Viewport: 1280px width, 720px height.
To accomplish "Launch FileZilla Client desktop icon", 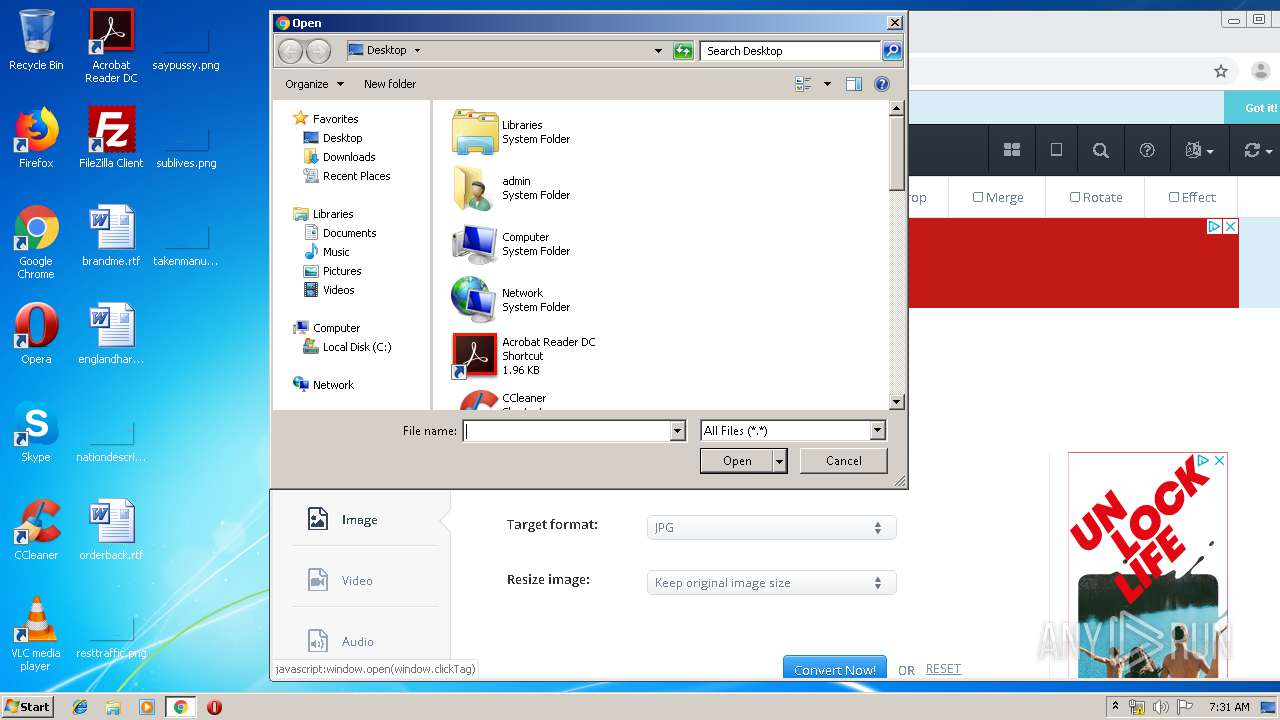I will pyautogui.click(x=111, y=138).
